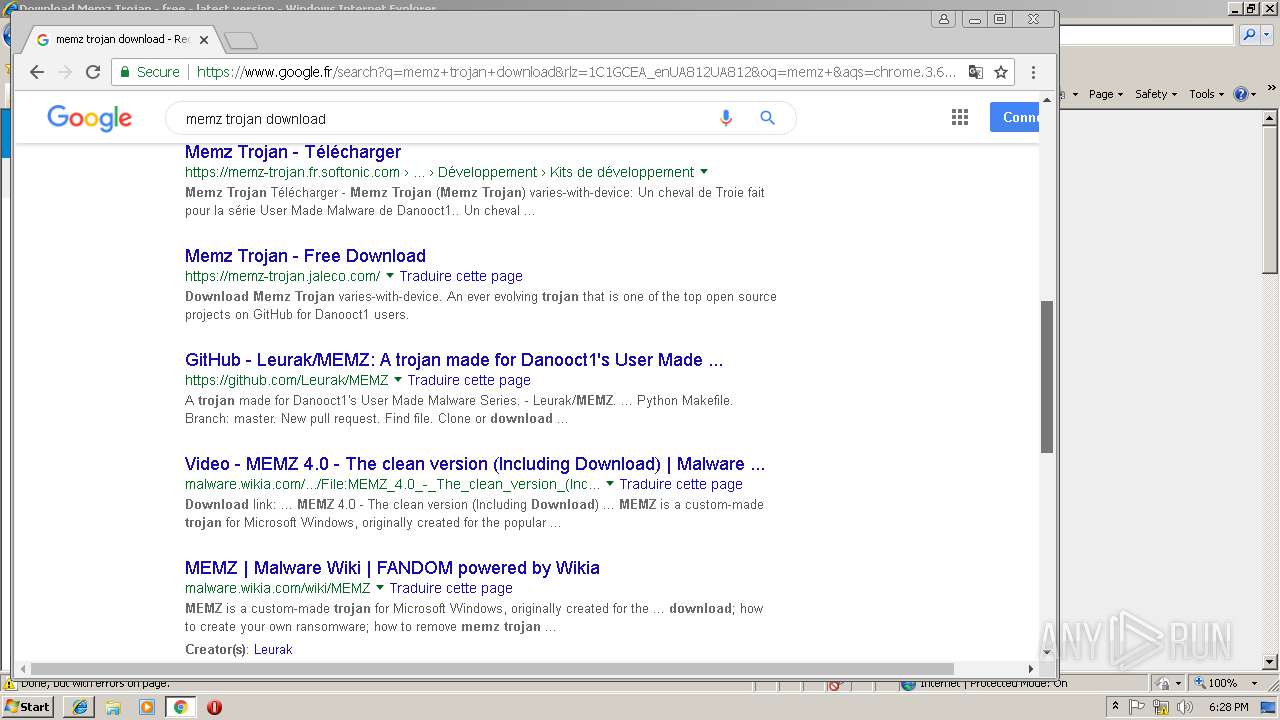The height and width of the screenshot is (720, 1280).
Task: Translate the Malware Wiki result page
Action: pyautogui.click(x=451, y=588)
